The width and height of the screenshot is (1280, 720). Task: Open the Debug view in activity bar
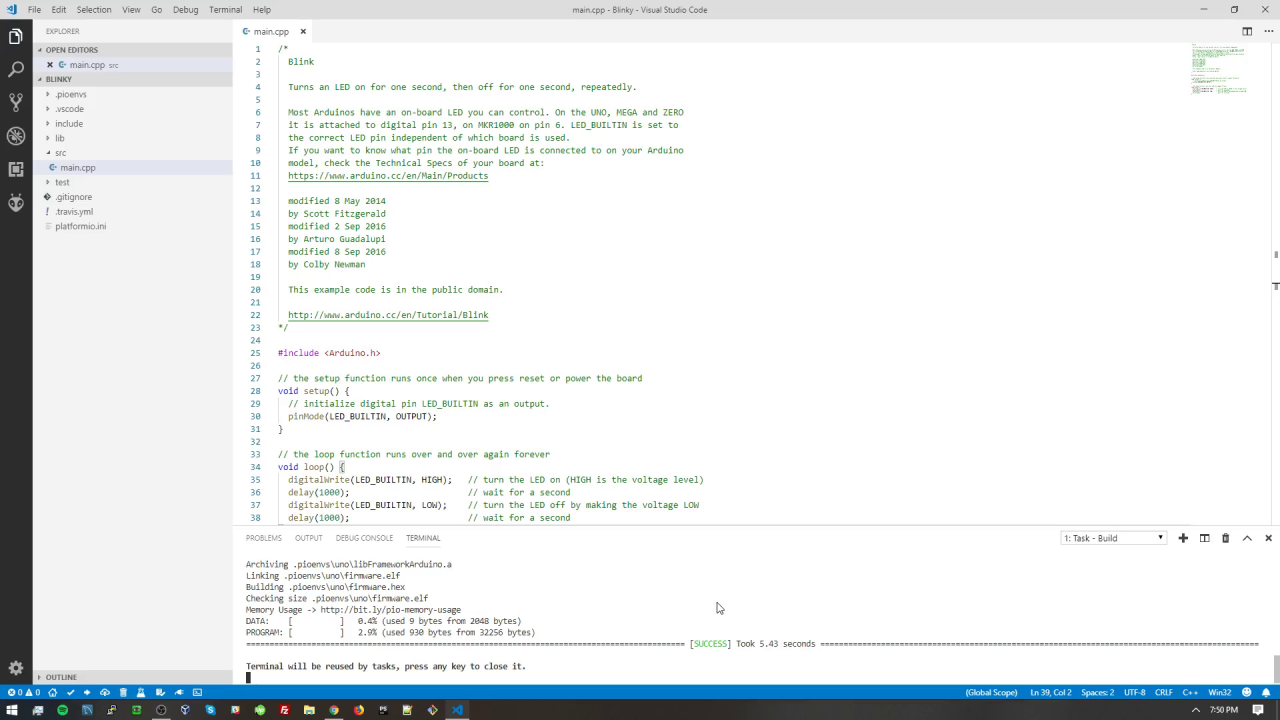point(16,136)
